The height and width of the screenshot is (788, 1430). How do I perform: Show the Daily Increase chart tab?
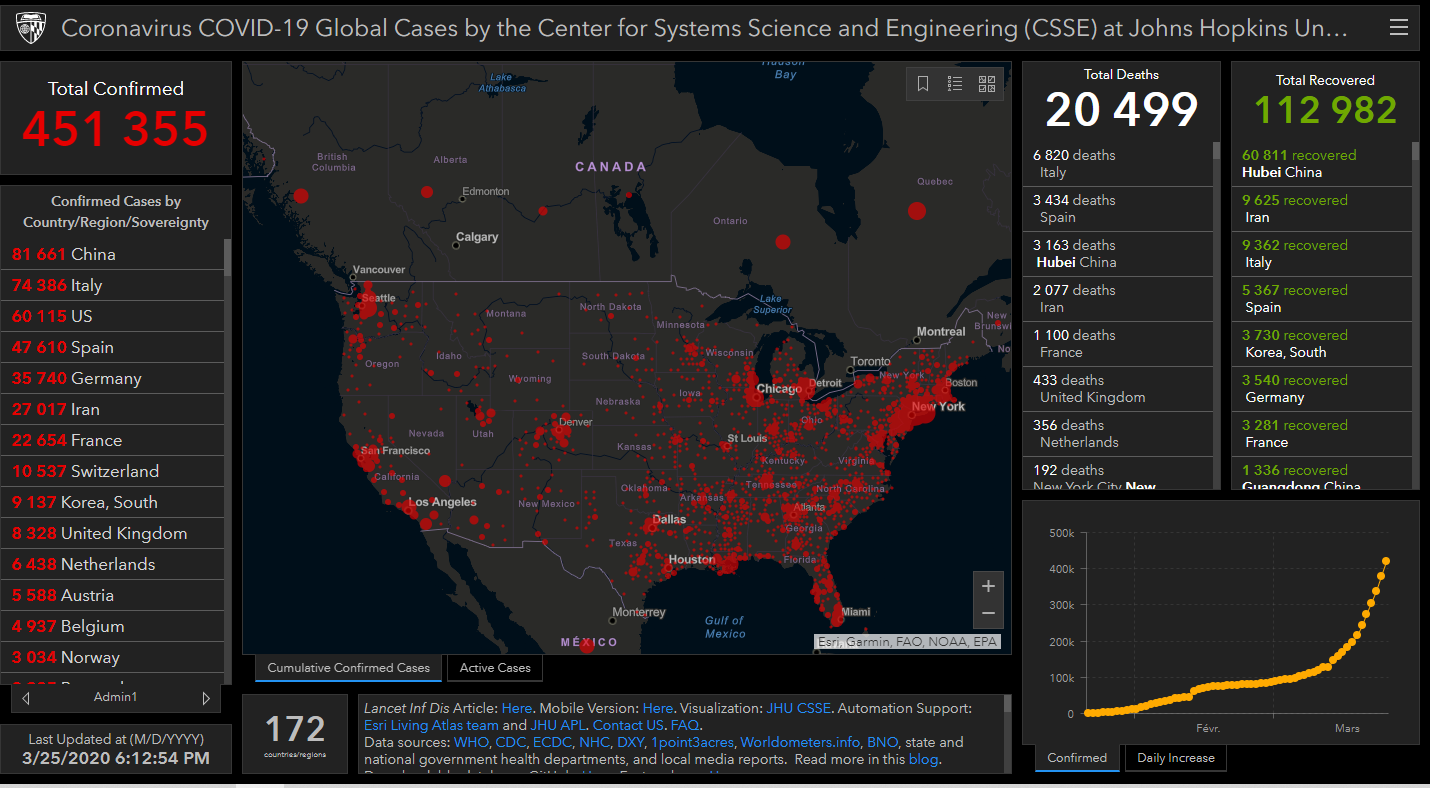point(1175,758)
